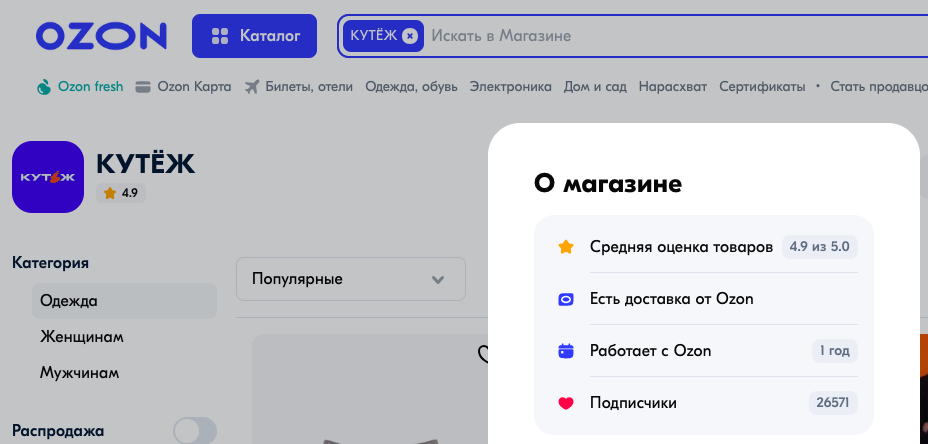Click the КУТЁЖ store logo
The height and width of the screenshot is (444, 928).
(x=47, y=177)
